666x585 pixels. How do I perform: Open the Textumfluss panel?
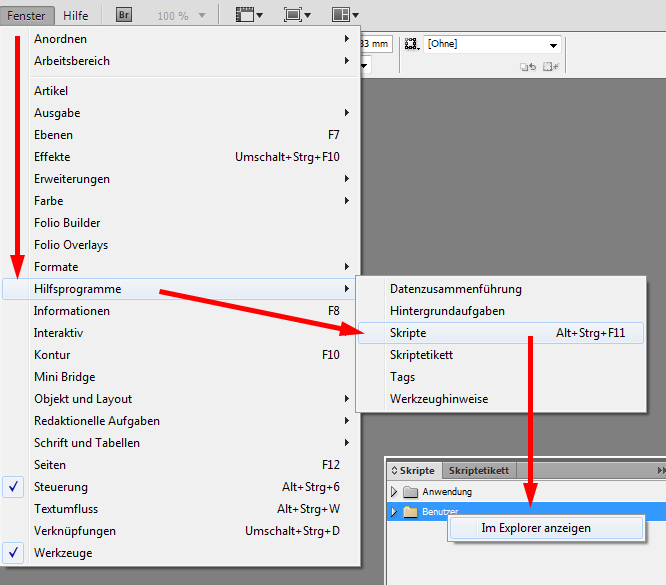[179, 509]
